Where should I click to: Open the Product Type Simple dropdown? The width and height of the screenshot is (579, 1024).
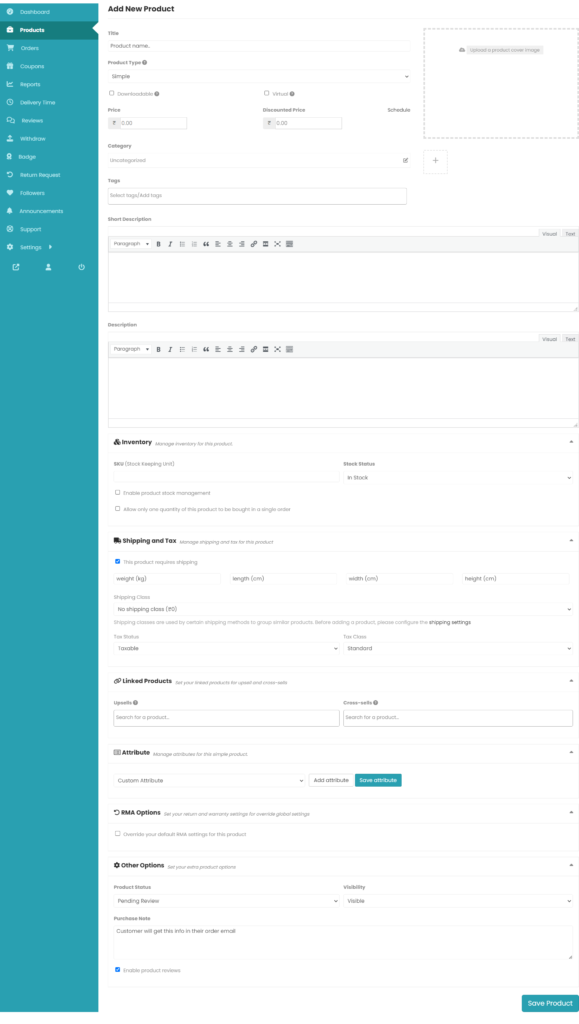(259, 76)
